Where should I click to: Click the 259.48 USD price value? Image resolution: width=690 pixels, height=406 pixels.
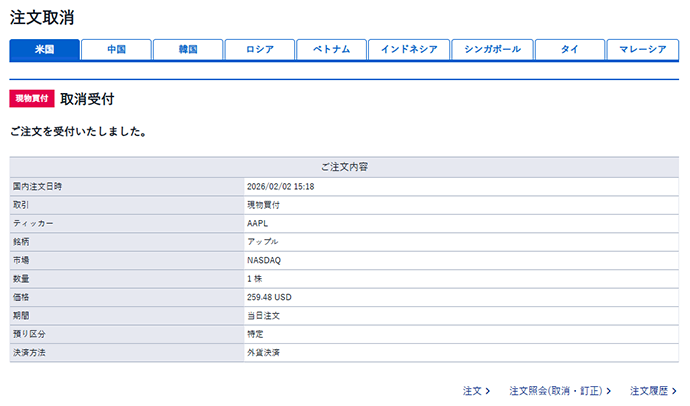[269, 297]
